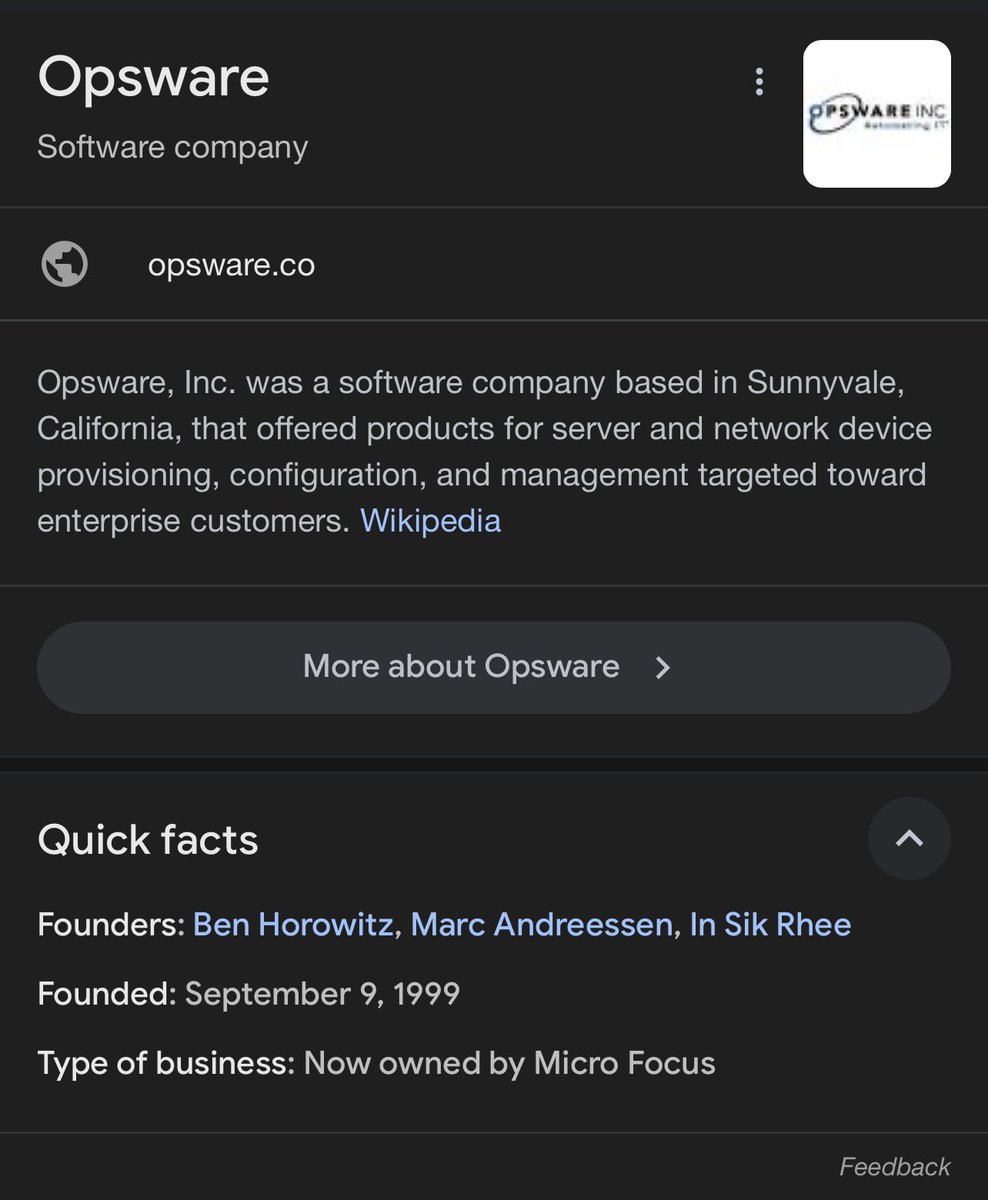Screen dimensions: 988x1200
Task: Send Feedback on this panel
Action: 894,1167
